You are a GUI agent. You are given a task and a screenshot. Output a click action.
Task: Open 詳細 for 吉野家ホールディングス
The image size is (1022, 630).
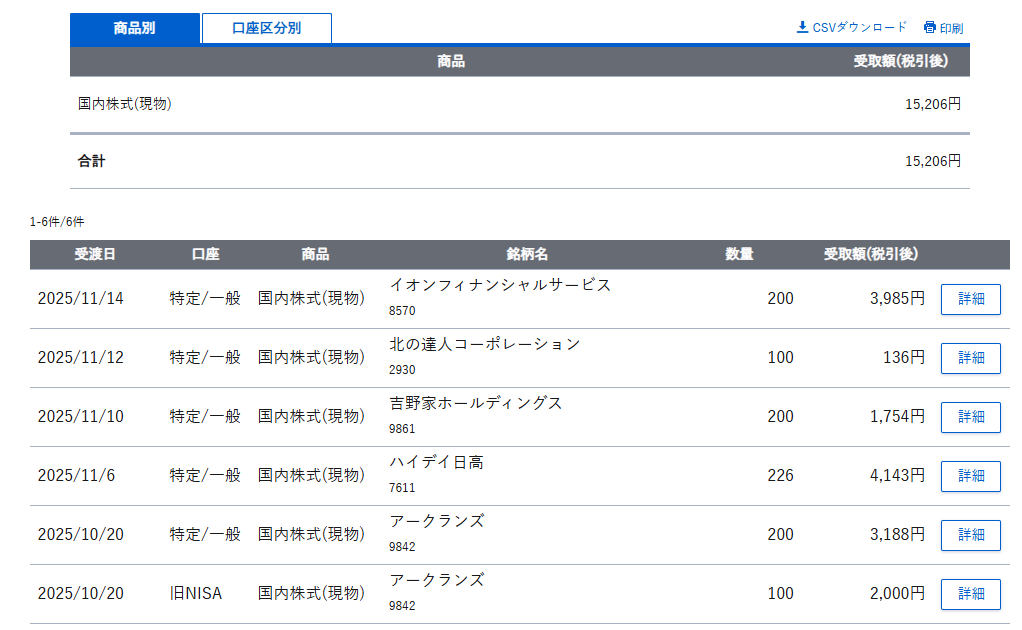[970, 417]
